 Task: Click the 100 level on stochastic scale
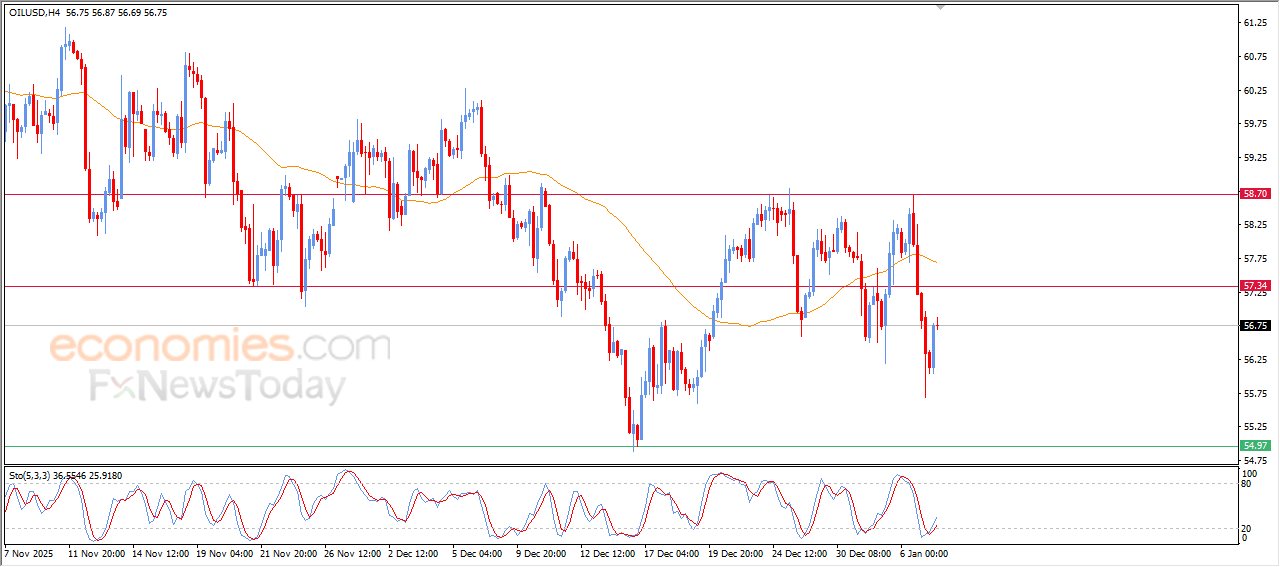point(1249,472)
